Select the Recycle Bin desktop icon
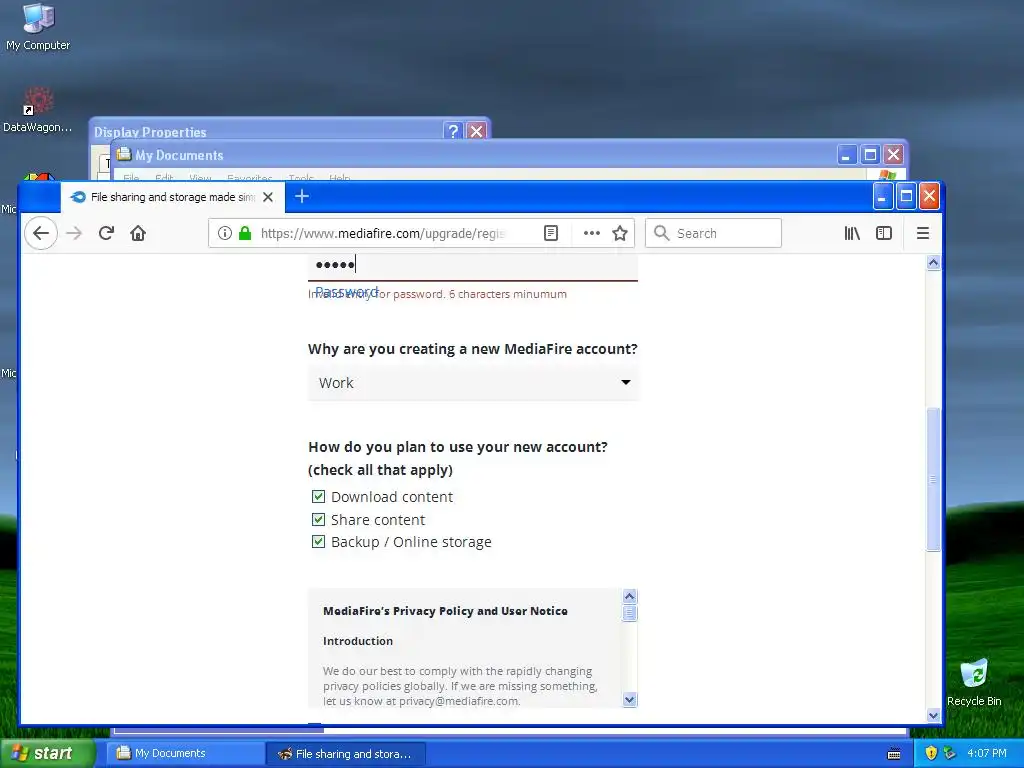 click(x=974, y=682)
